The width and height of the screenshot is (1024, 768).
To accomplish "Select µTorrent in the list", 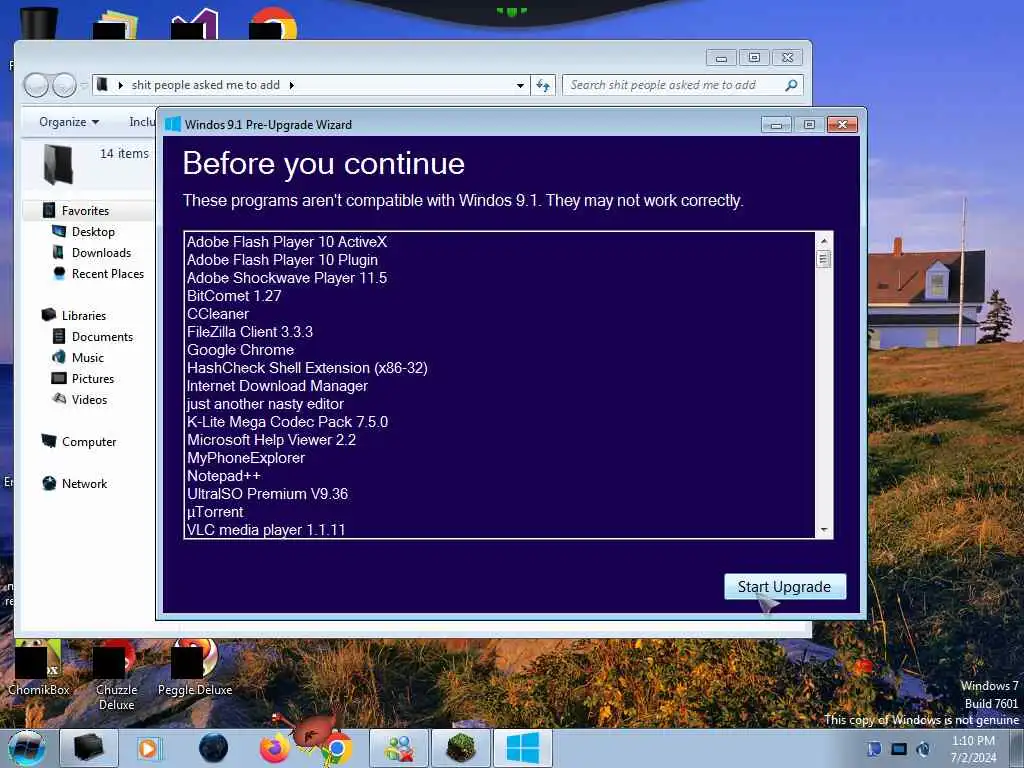I will [x=215, y=512].
